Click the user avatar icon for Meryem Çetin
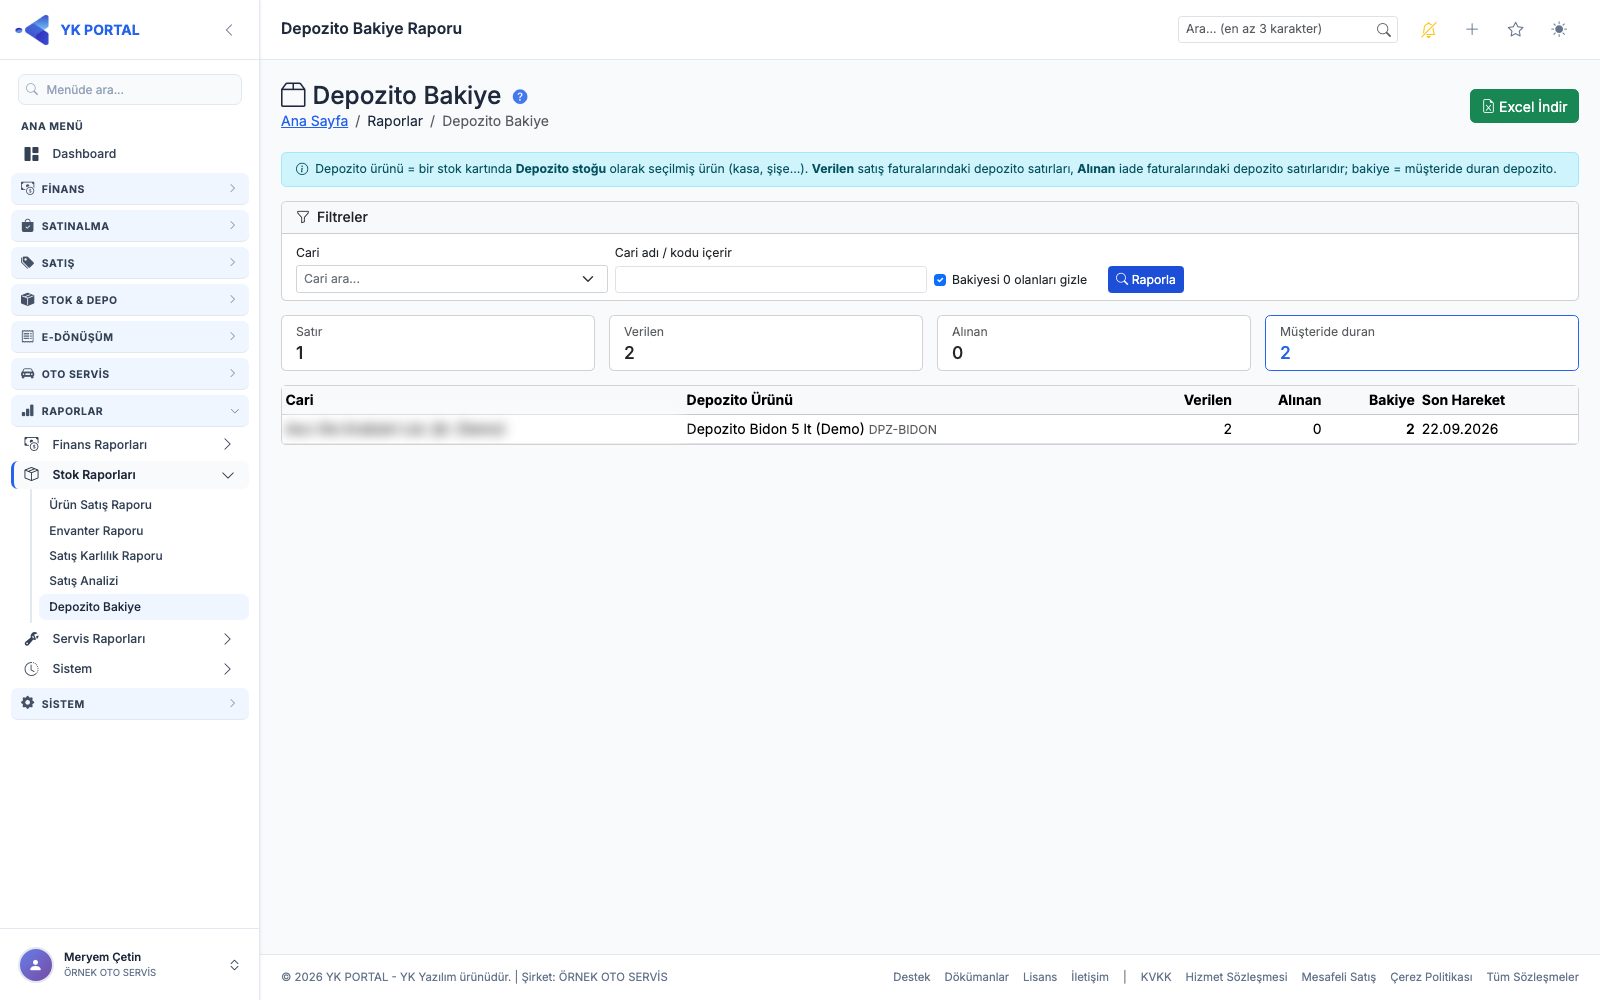Image resolution: width=1600 pixels, height=1000 pixels. pyautogui.click(x=36, y=965)
